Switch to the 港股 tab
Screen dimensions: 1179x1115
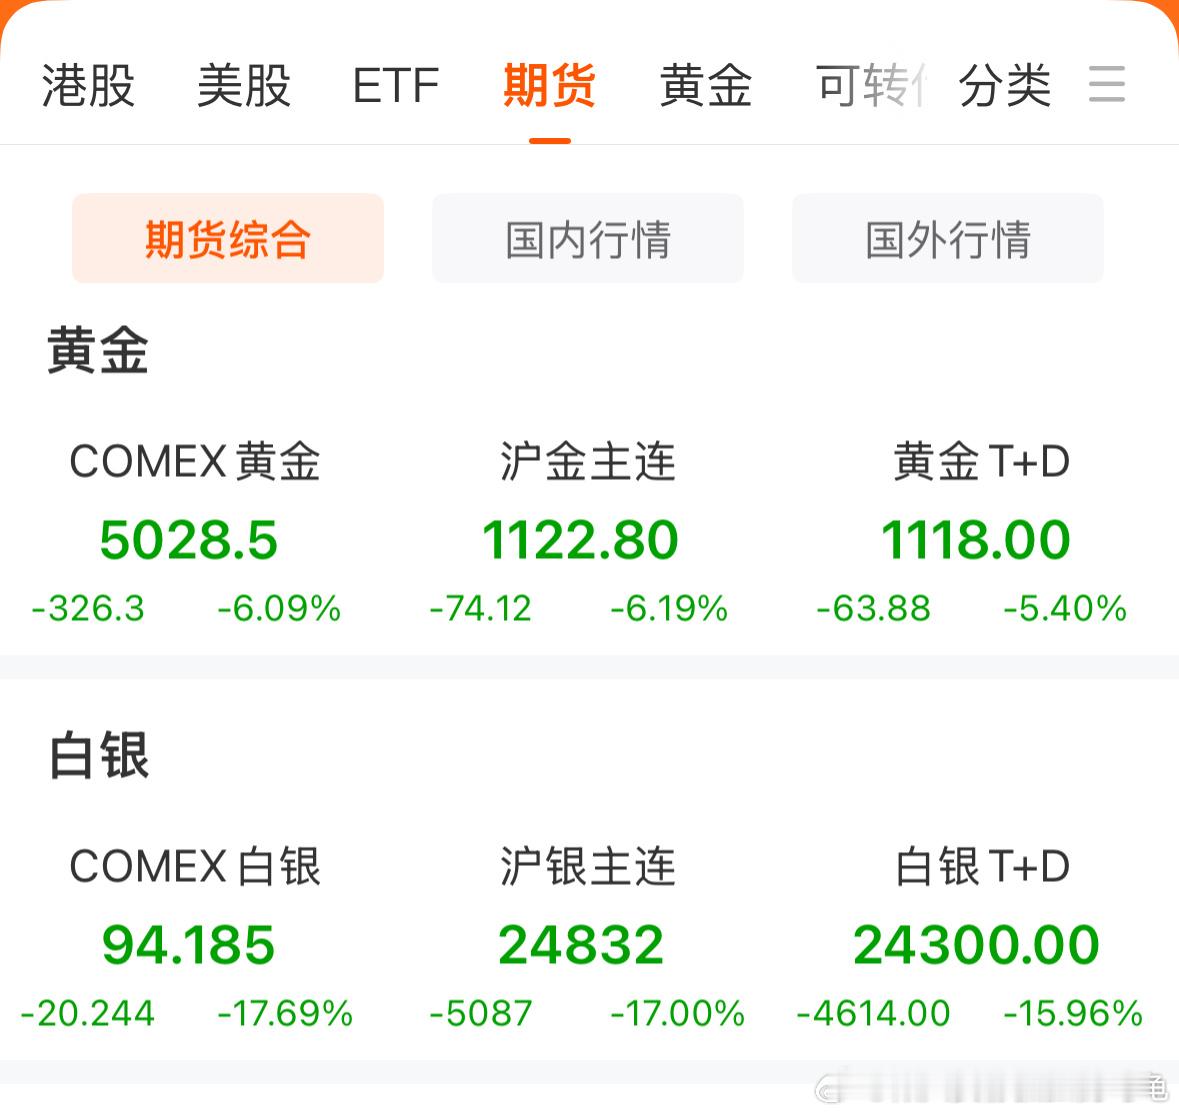pyautogui.click(x=86, y=86)
